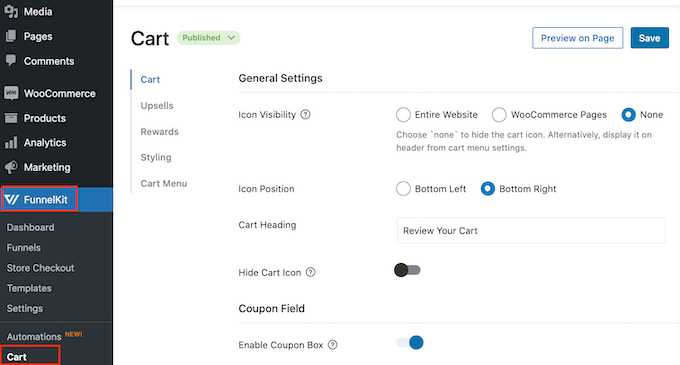Screen dimensions: 680x365
Task: Click the WooCommerce logo icon
Action: tap(11, 93)
